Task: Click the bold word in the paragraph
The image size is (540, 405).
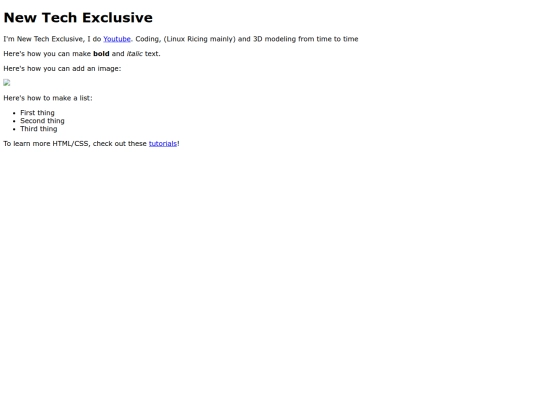Action: pos(101,54)
